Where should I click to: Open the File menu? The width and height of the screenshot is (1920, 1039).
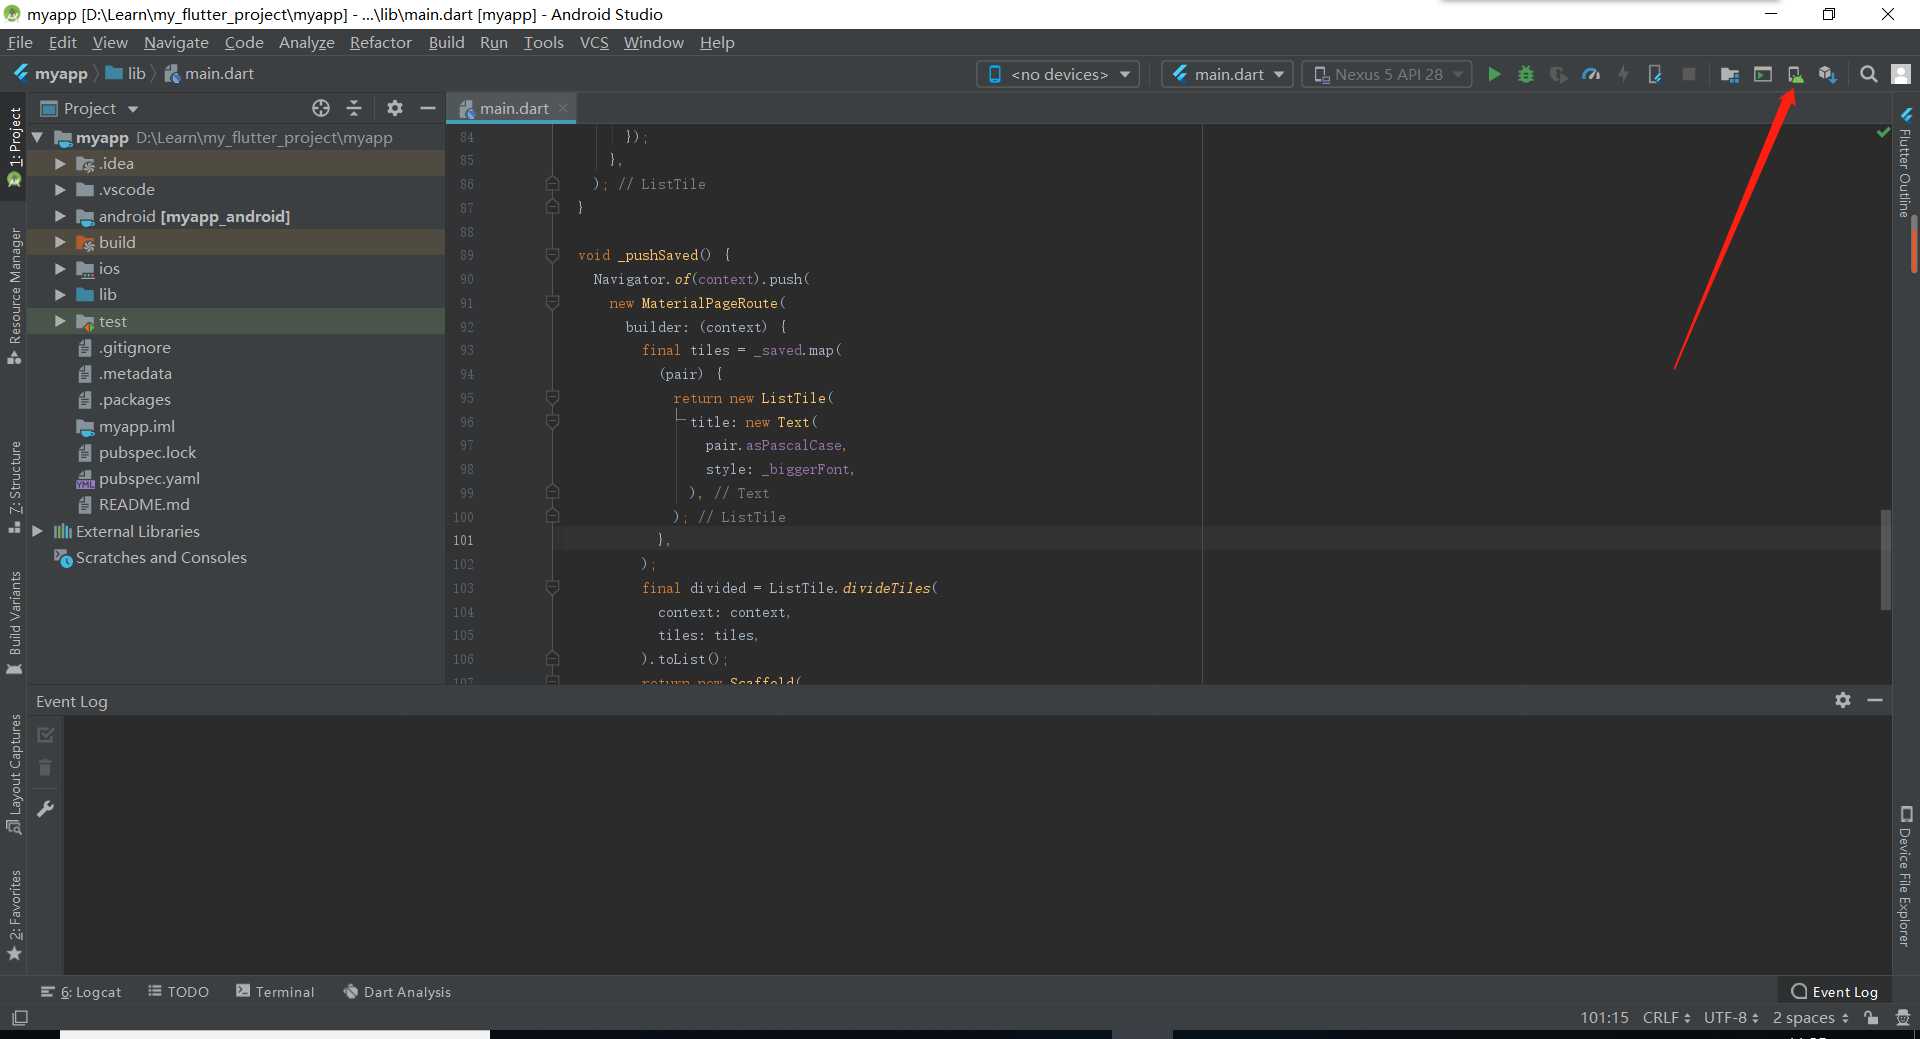coord(20,42)
